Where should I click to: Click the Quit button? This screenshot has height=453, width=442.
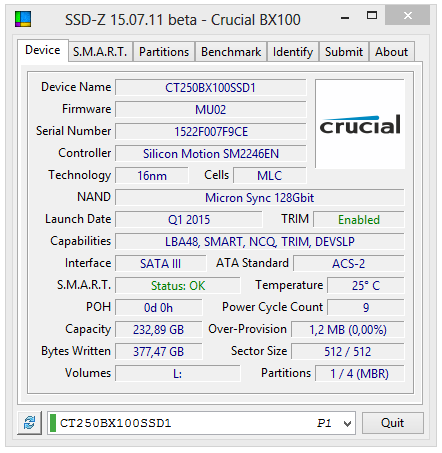coord(393,423)
